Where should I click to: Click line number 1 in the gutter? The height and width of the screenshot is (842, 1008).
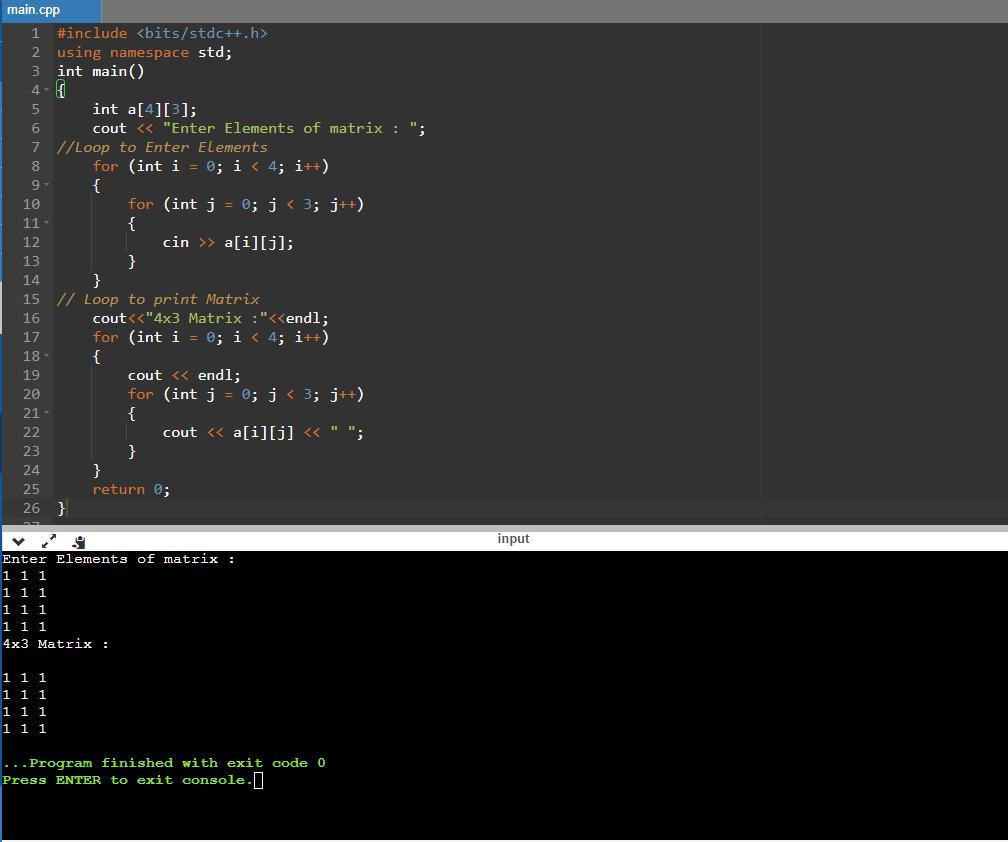[x=35, y=33]
